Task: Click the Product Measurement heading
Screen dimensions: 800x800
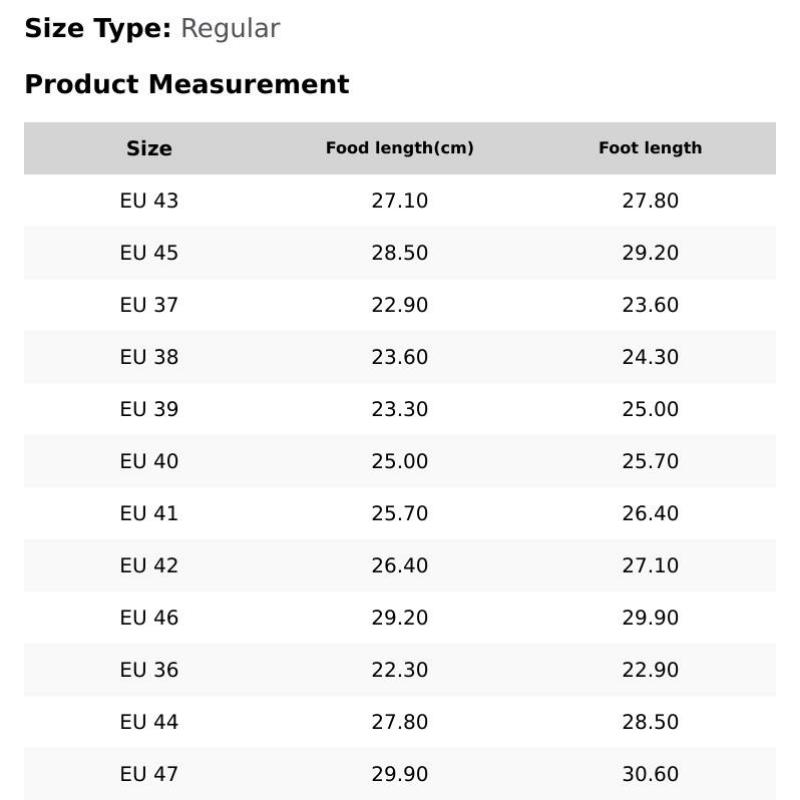Action: (x=187, y=84)
